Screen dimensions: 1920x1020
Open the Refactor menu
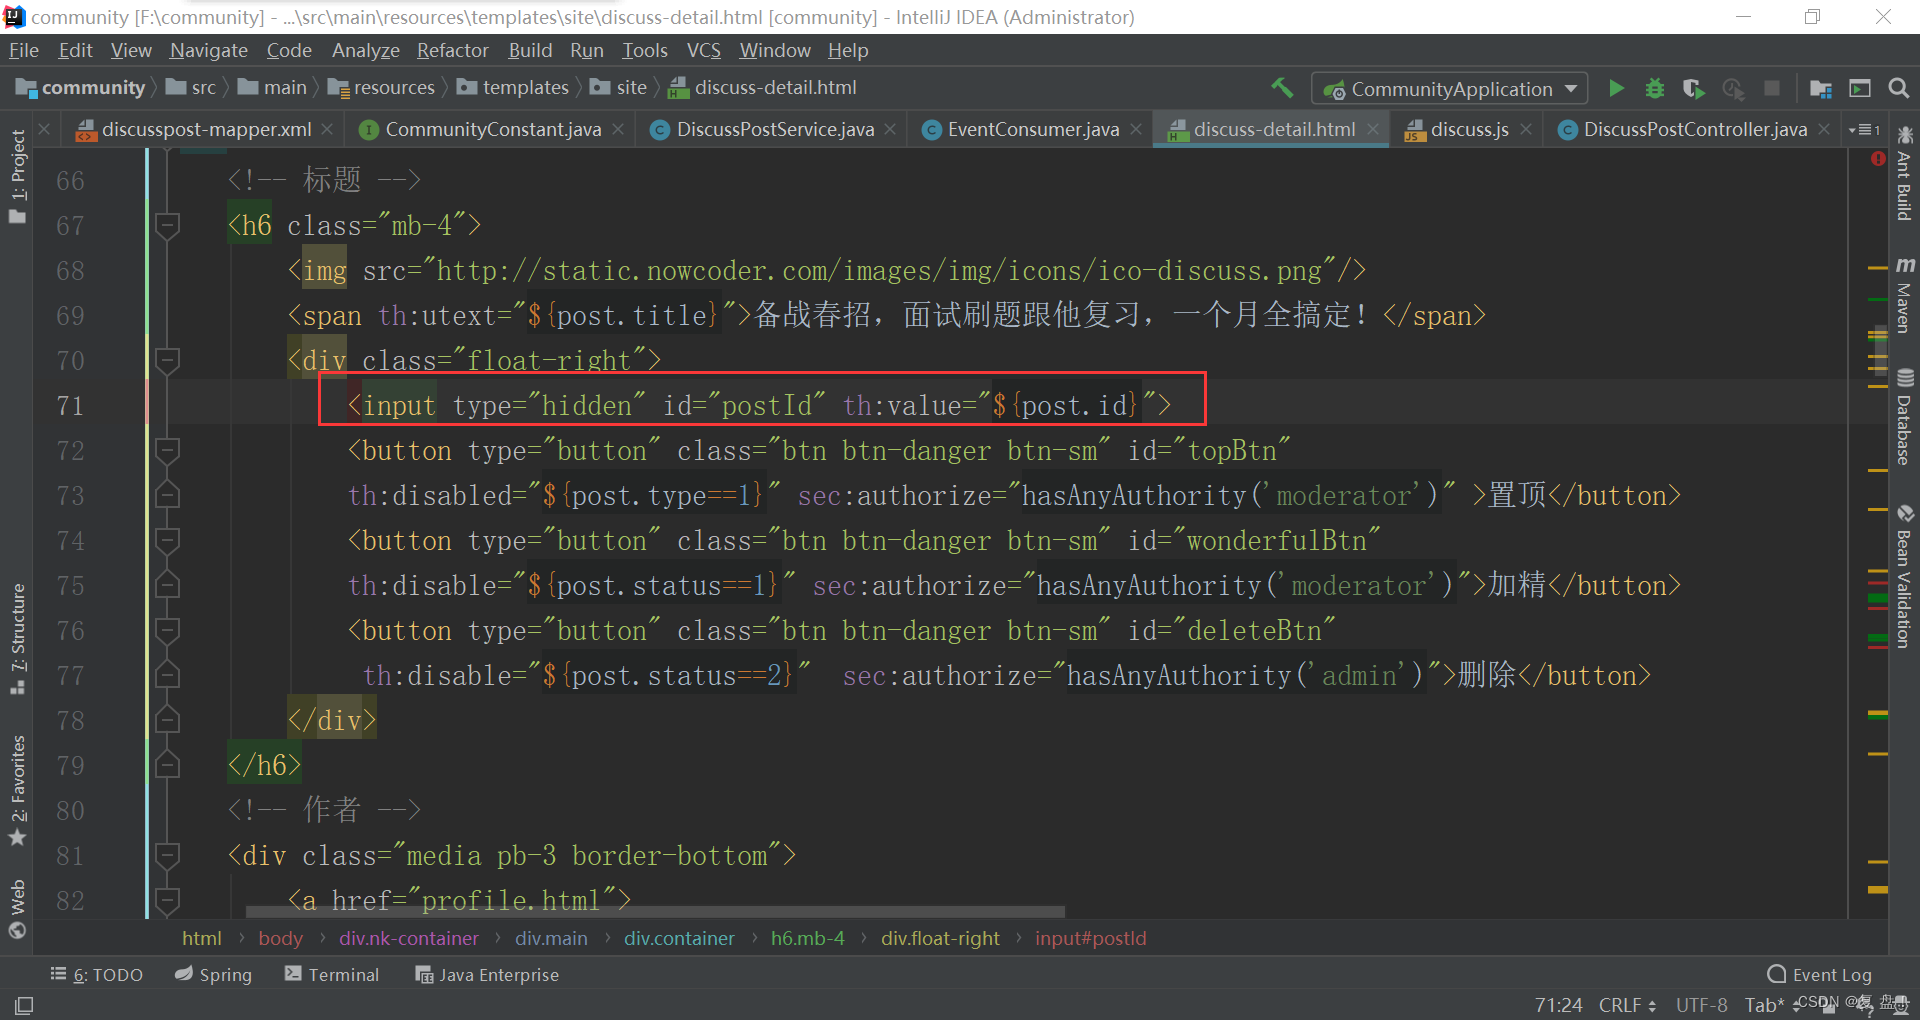(452, 50)
